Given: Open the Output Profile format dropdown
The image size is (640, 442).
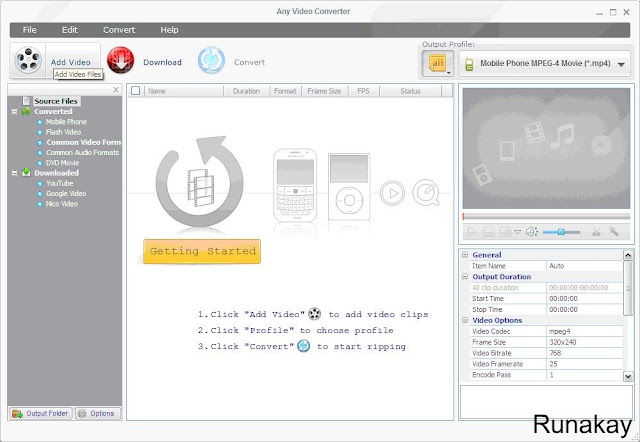Looking at the screenshot, I should (621, 64).
